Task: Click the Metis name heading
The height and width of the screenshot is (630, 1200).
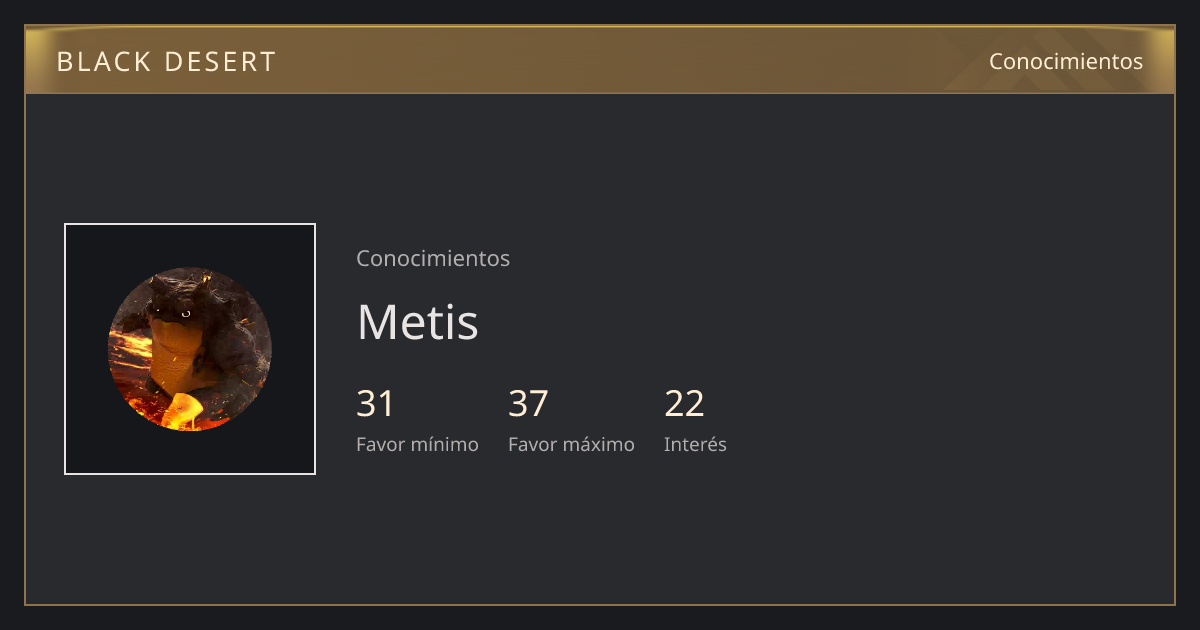Action: [417, 322]
